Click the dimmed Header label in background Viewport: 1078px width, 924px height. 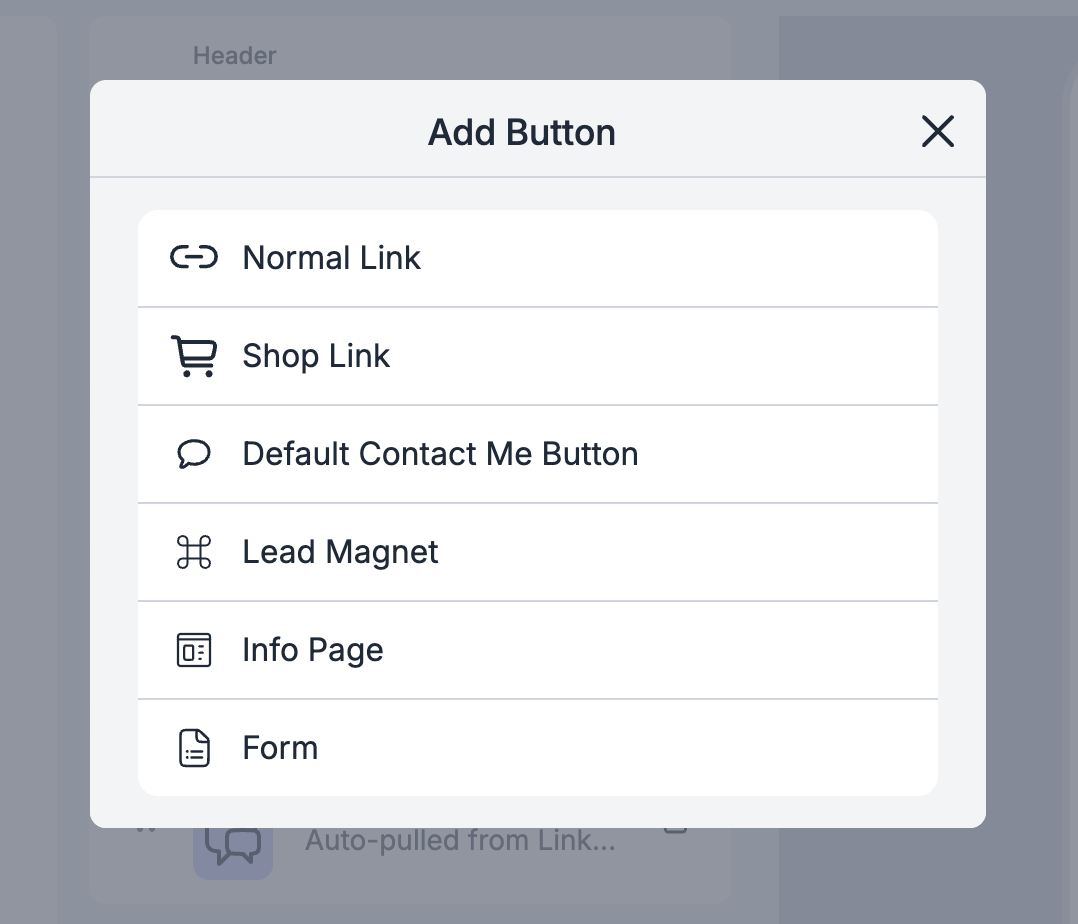point(234,56)
